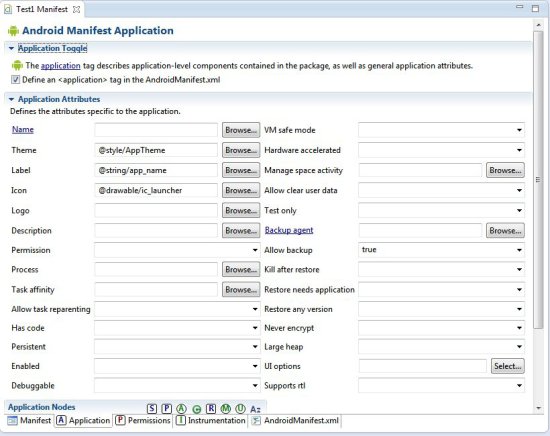
Task: Switch to the Instrumentation tab
Action: (210, 420)
